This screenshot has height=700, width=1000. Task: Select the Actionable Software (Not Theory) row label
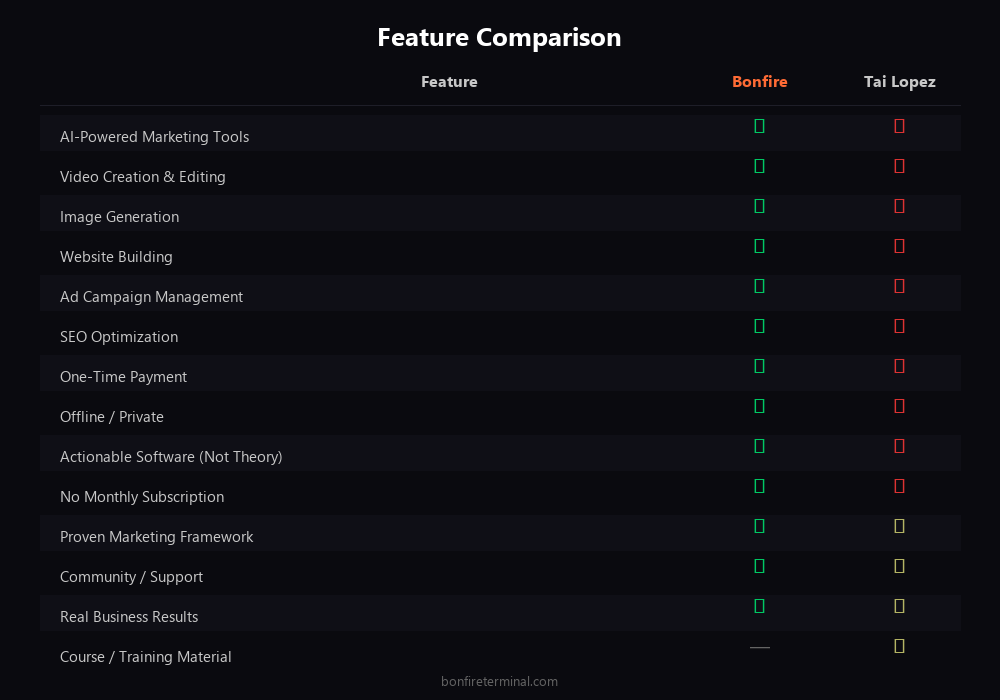(x=171, y=457)
